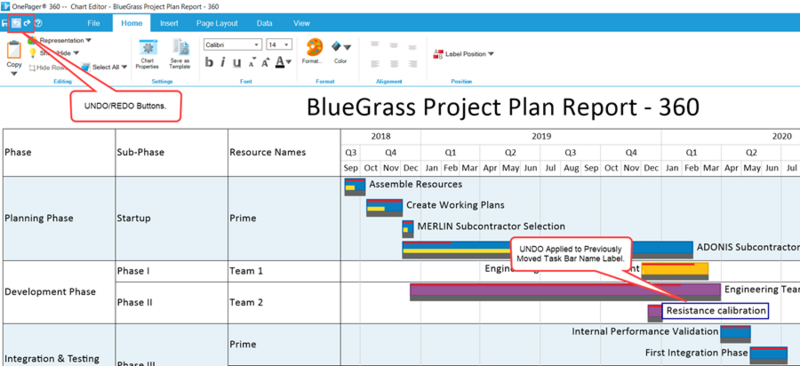
Task: Select the long purple Engineering Team bar
Action: tap(565, 292)
